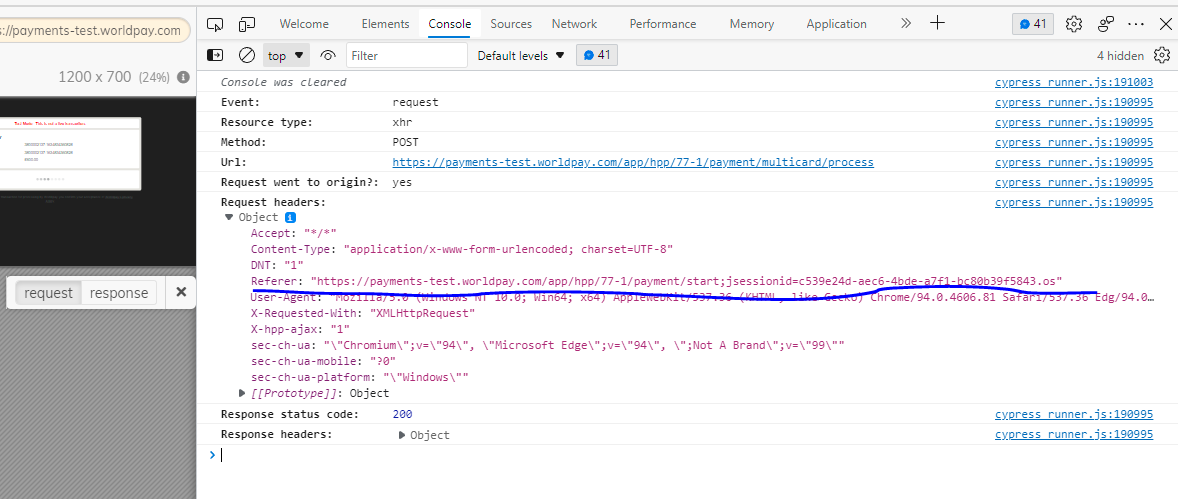Click the Content-Type header line
Screen dimensions: 1178x499
click(462, 249)
